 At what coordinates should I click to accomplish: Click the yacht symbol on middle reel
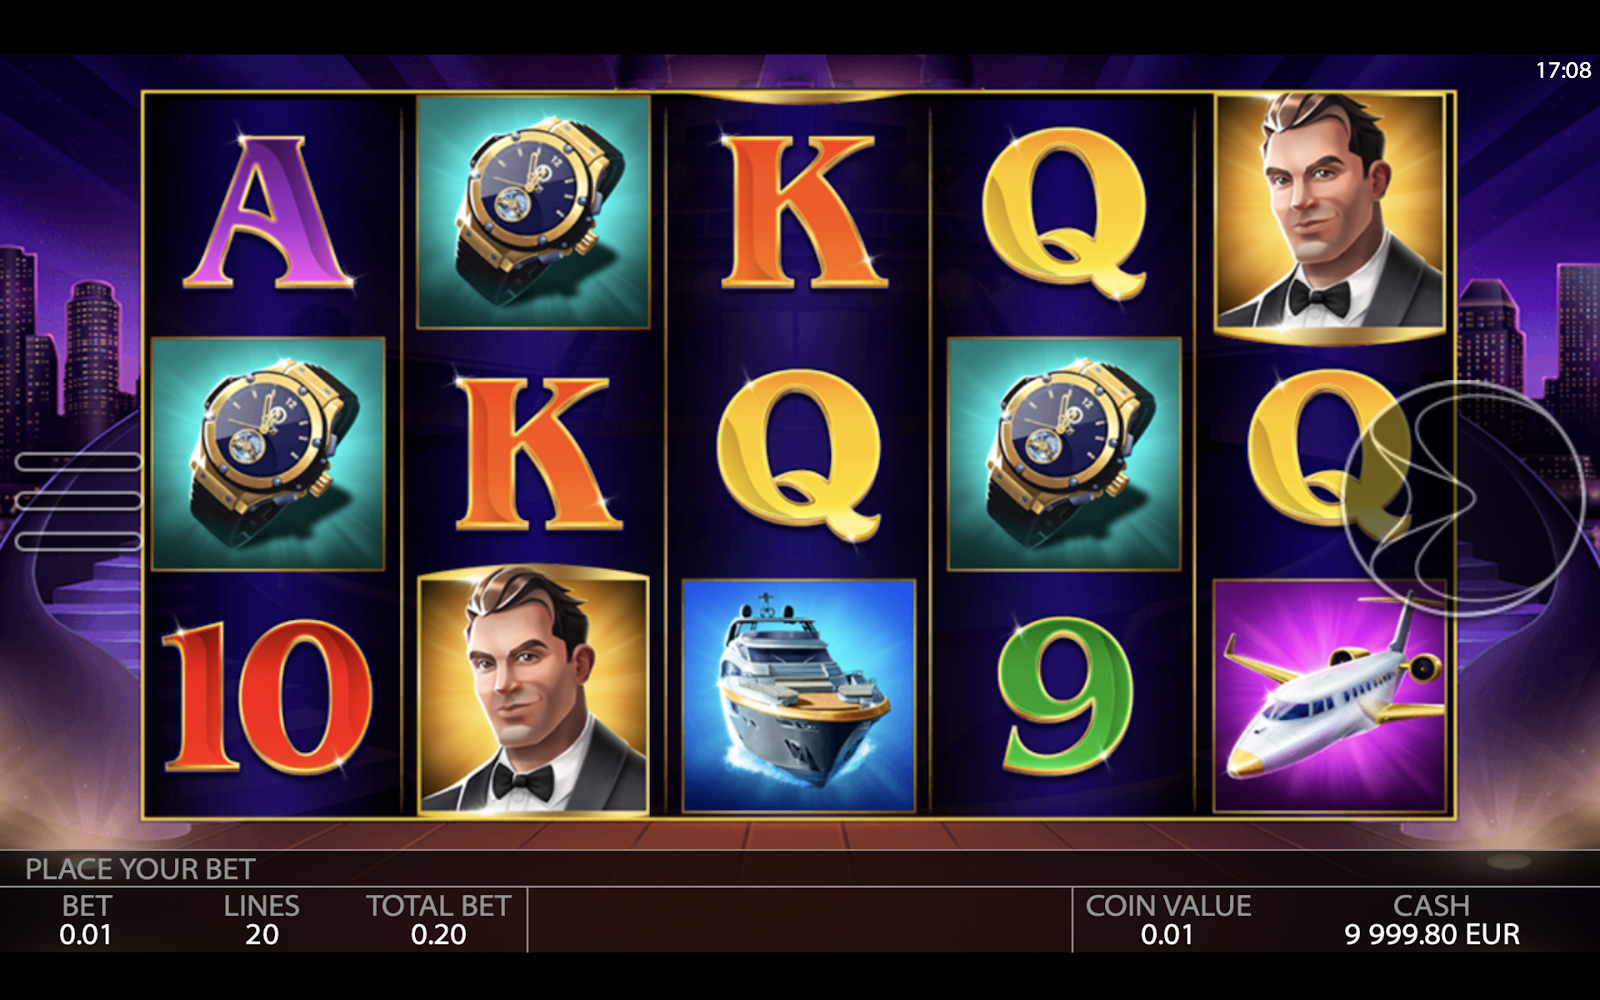[799, 696]
